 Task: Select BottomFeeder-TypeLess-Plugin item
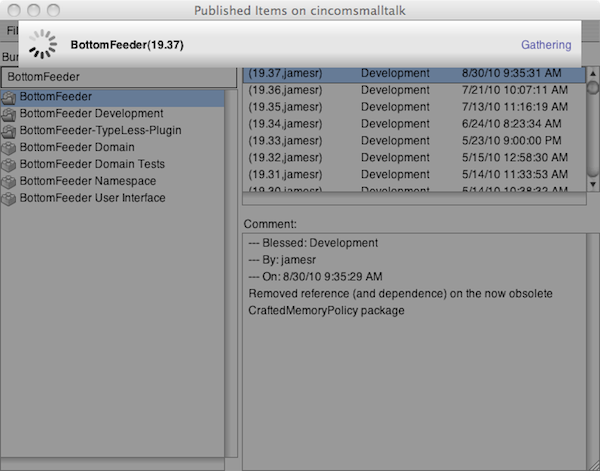click(112, 130)
